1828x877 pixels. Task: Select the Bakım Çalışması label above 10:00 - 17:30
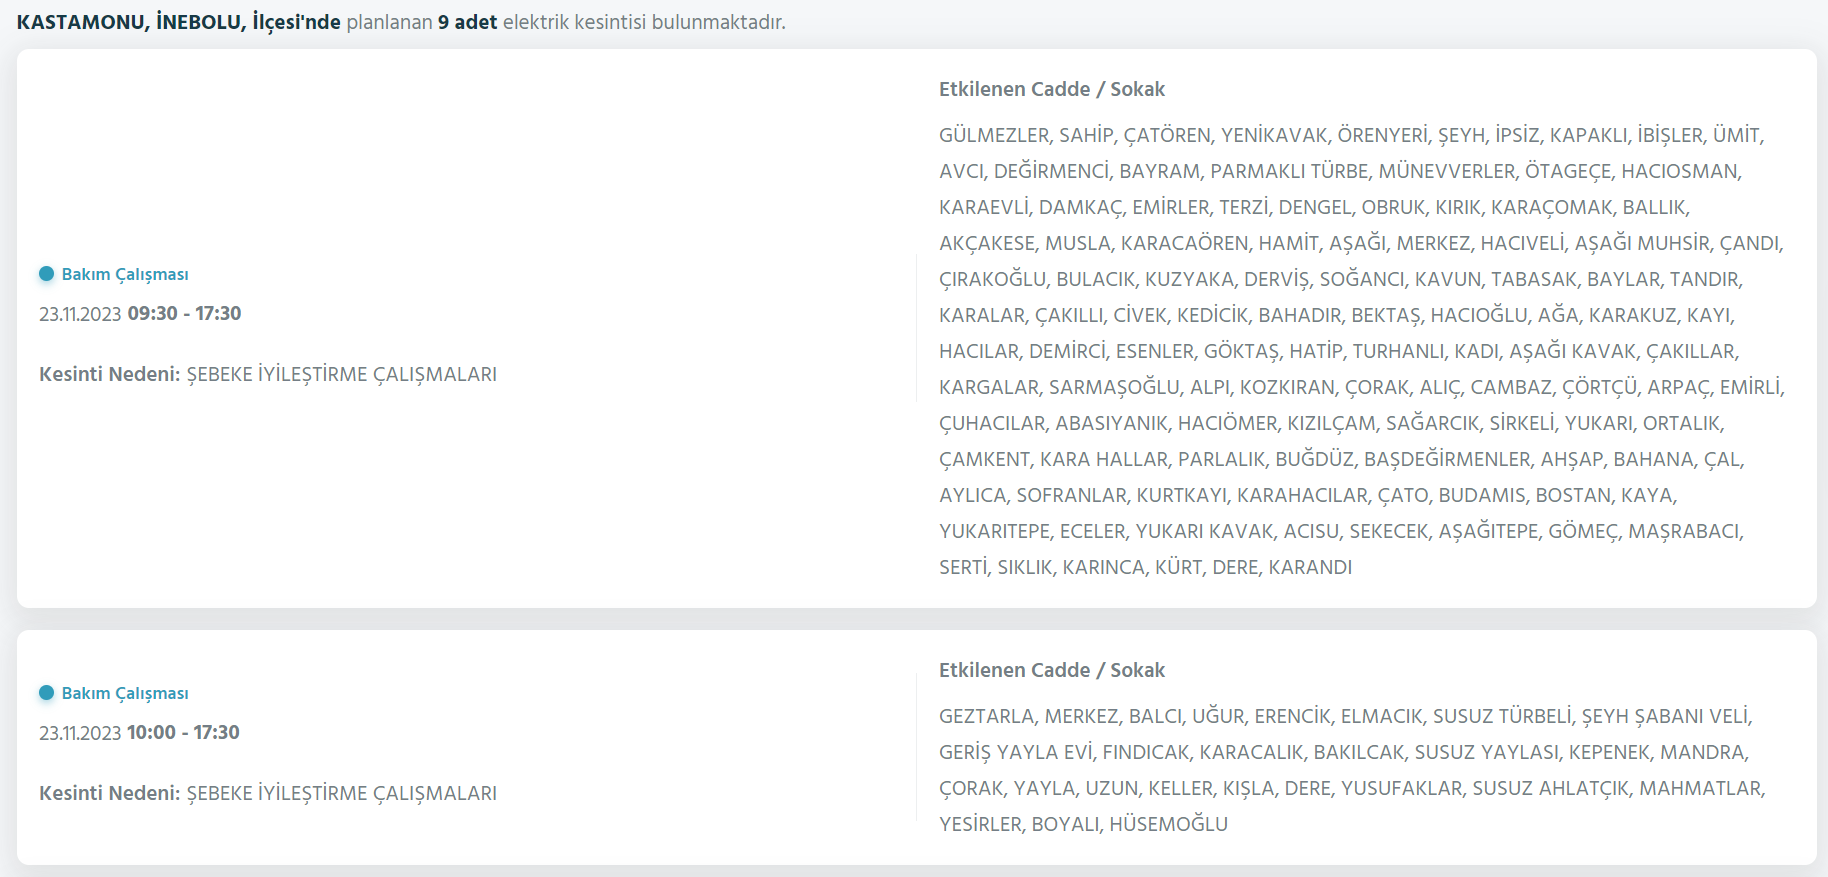pyautogui.click(x=125, y=693)
